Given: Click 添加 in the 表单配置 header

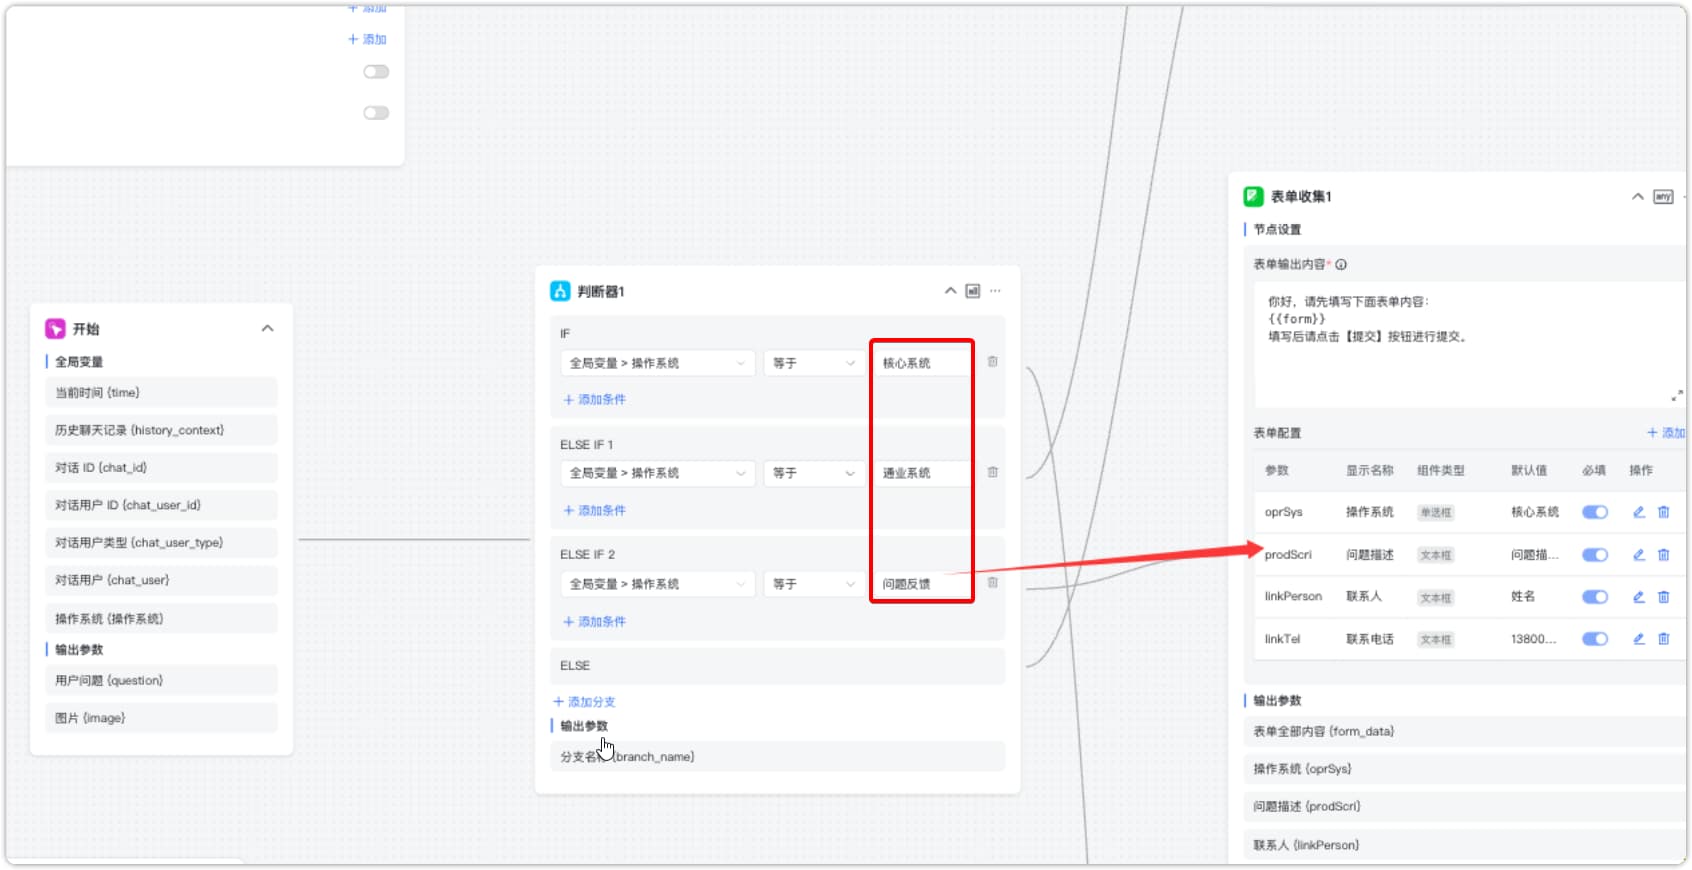Looking at the screenshot, I should [1665, 433].
